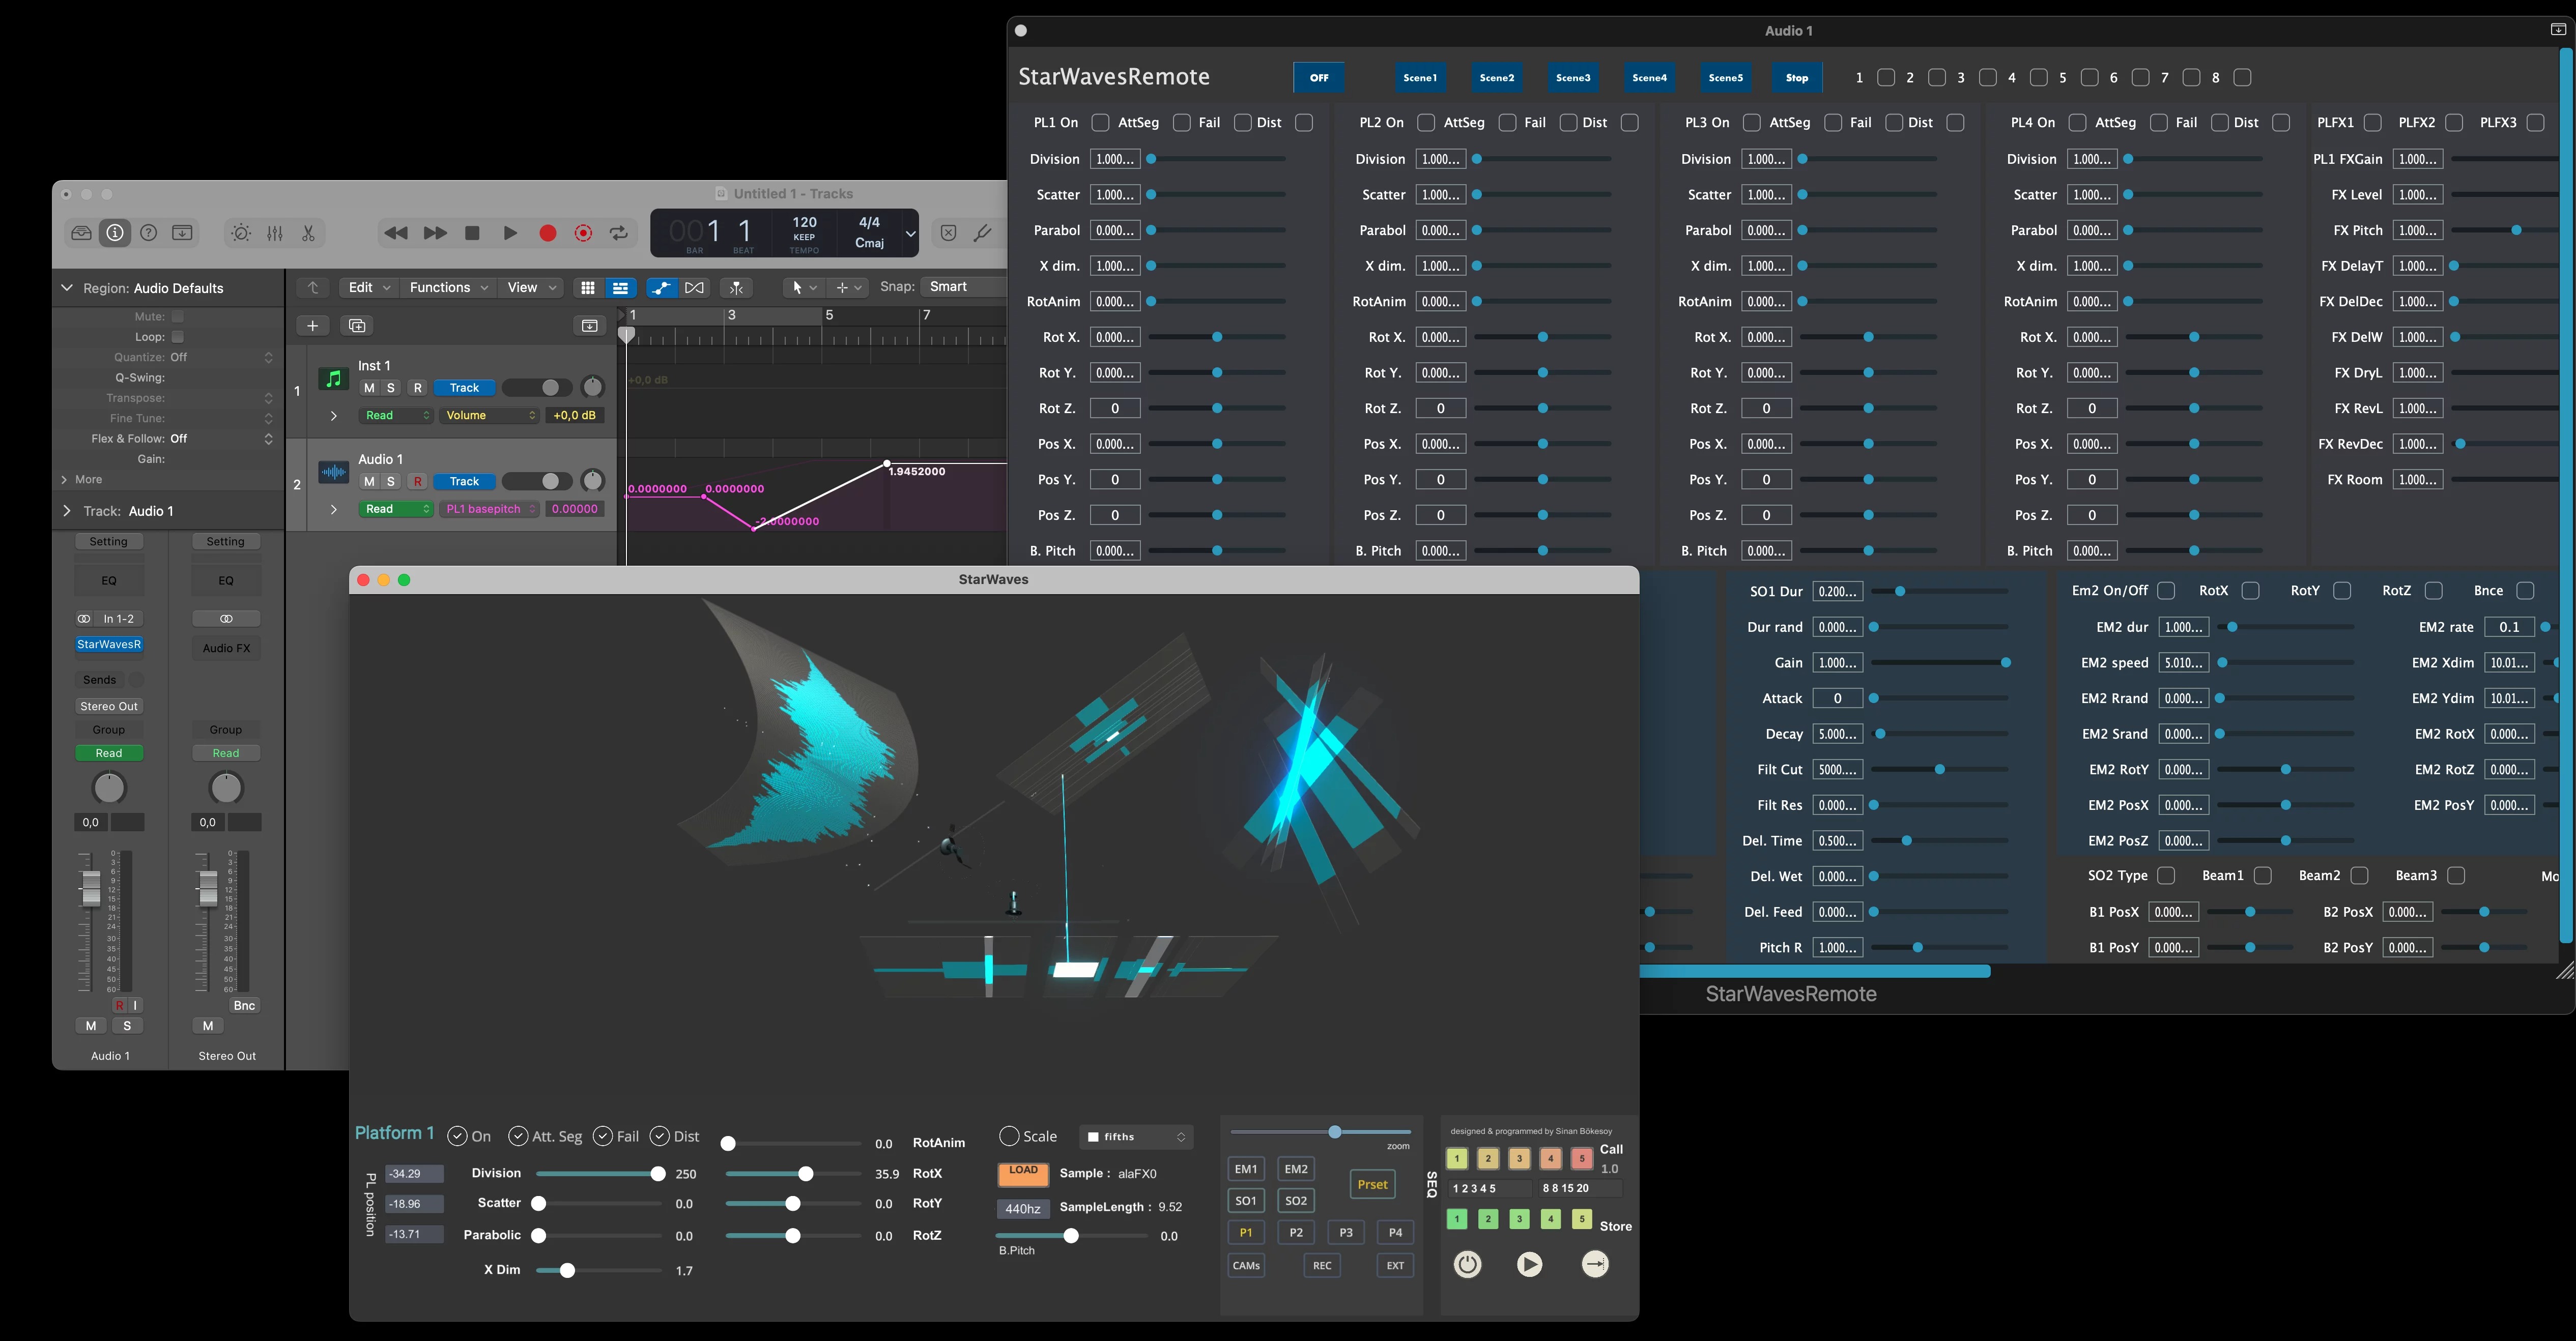Open Quick Help question mark icon

(149, 233)
